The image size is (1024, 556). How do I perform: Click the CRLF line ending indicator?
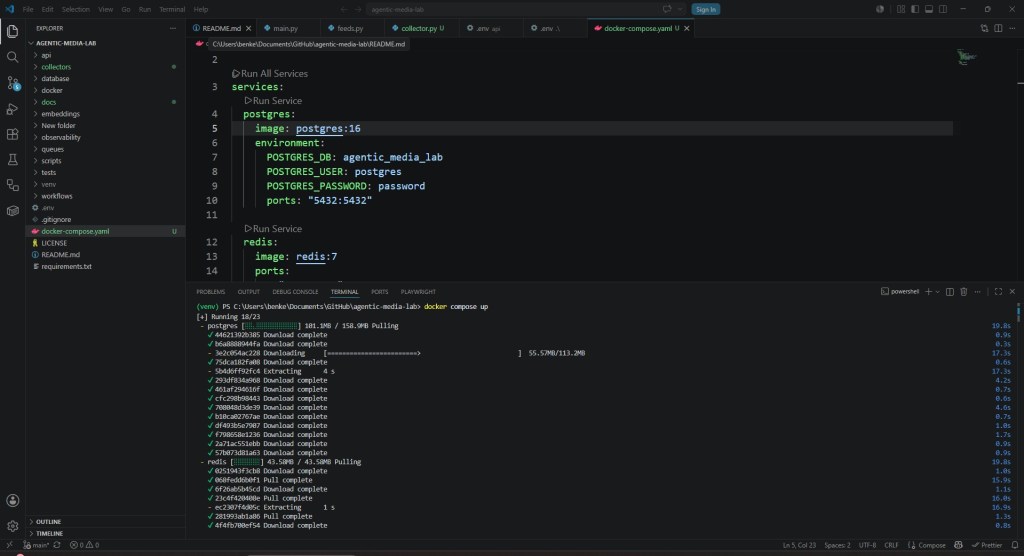891,545
